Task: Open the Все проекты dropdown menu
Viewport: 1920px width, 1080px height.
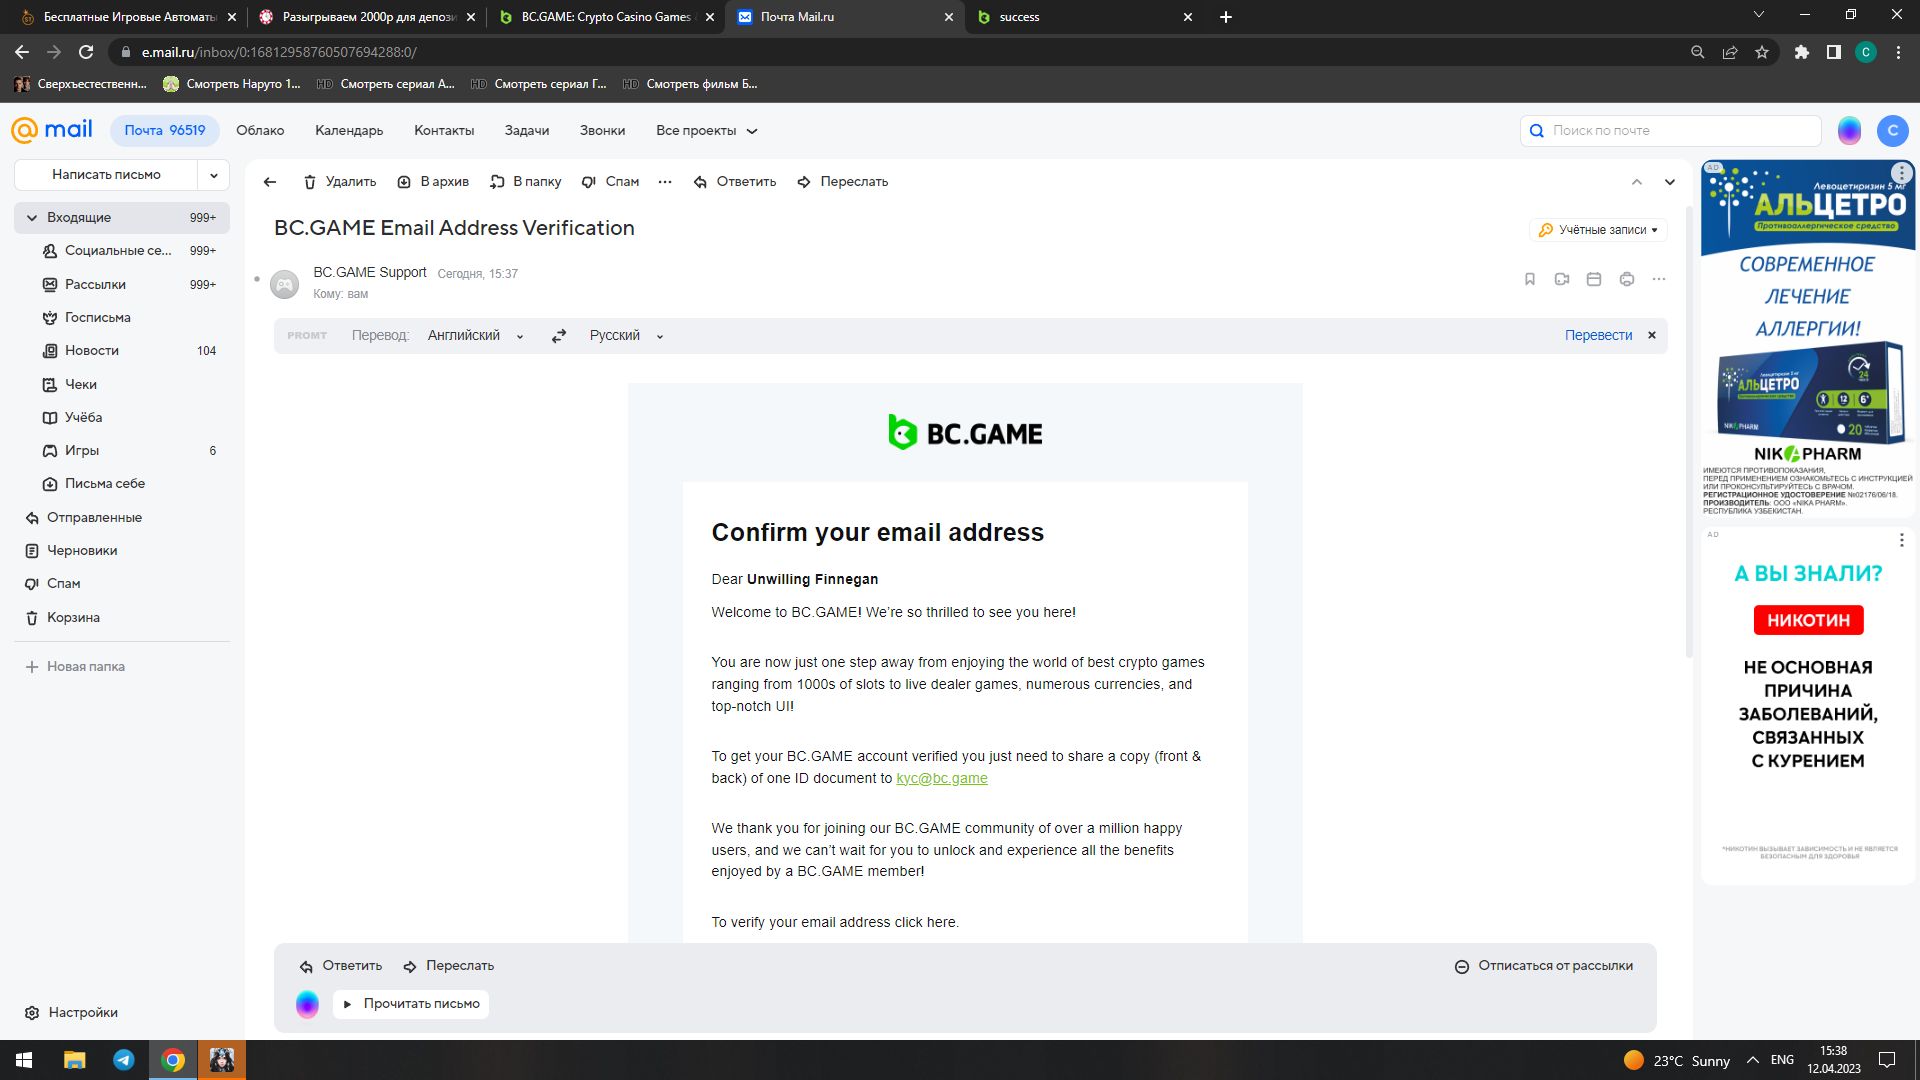Action: click(x=706, y=131)
